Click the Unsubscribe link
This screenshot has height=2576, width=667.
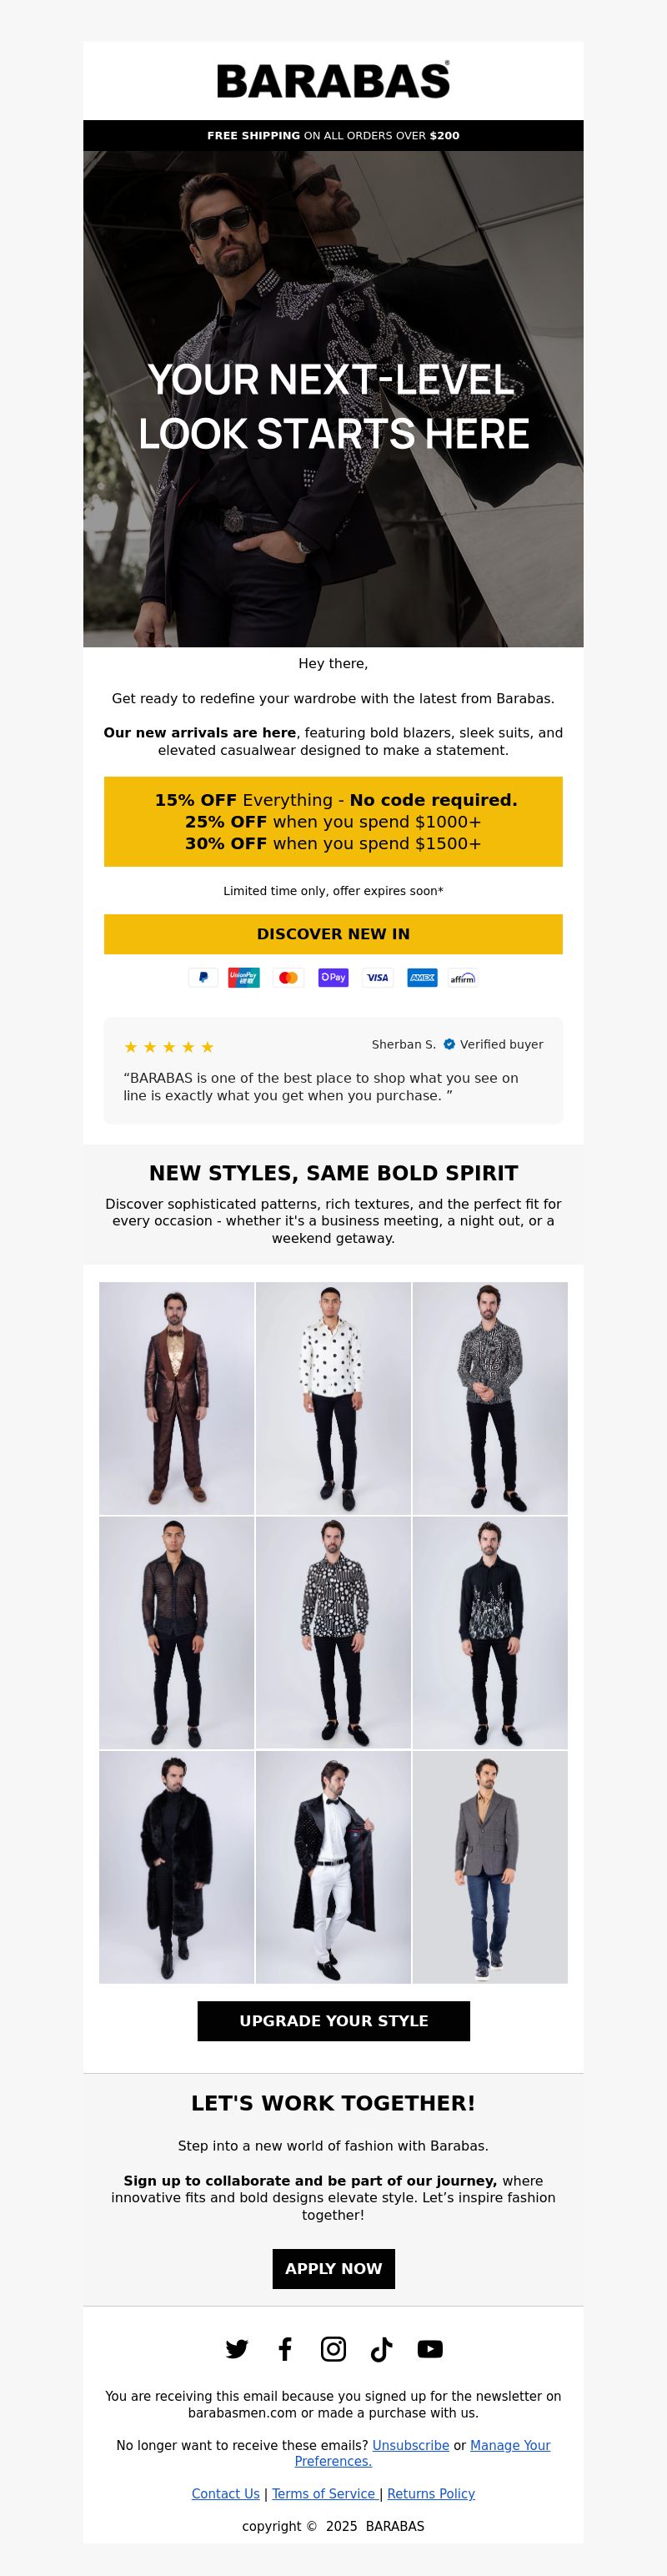pos(410,2445)
